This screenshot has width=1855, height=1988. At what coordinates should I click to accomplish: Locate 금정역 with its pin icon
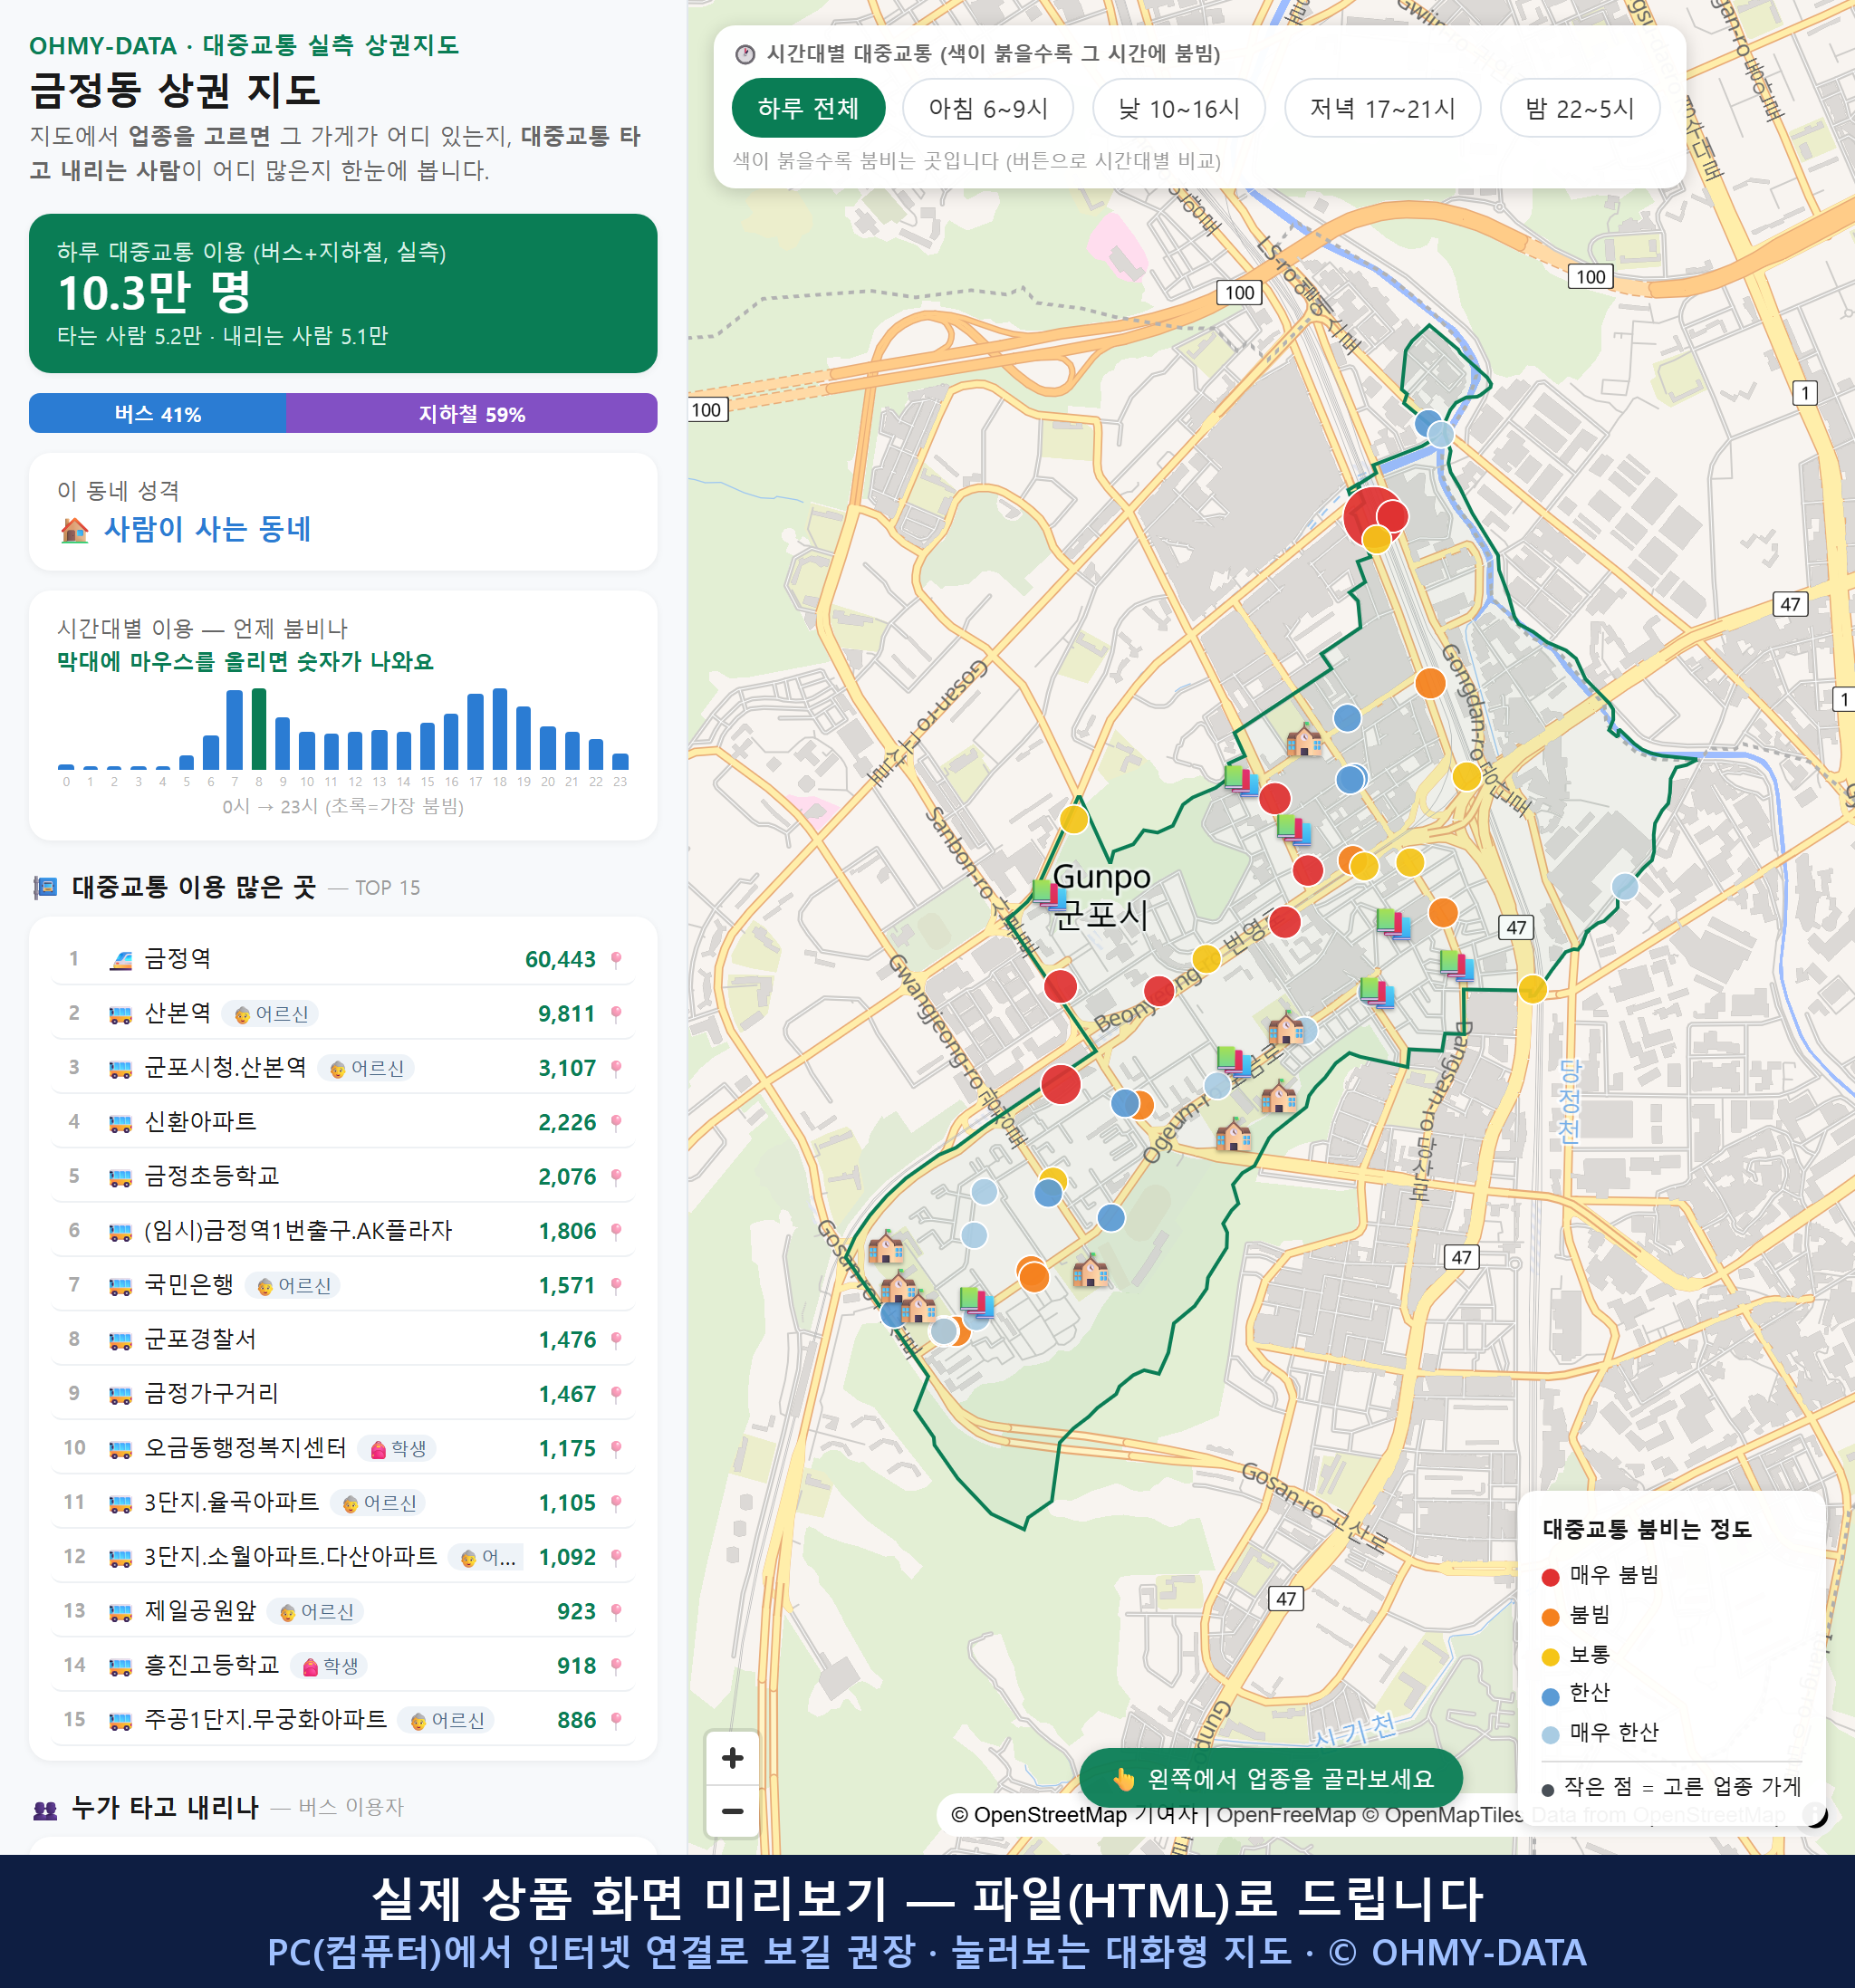click(x=616, y=959)
